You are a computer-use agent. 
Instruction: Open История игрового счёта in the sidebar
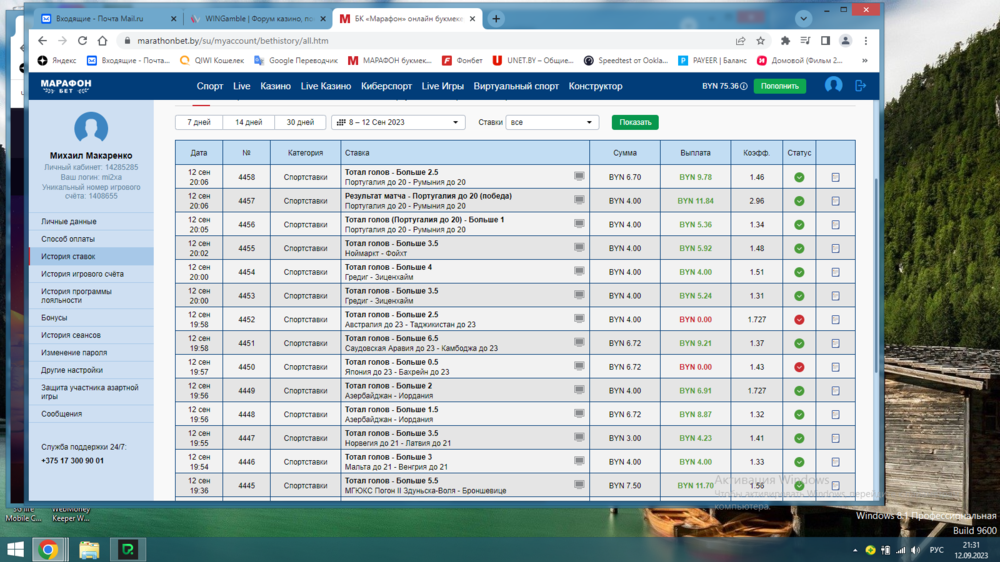tap(82, 274)
